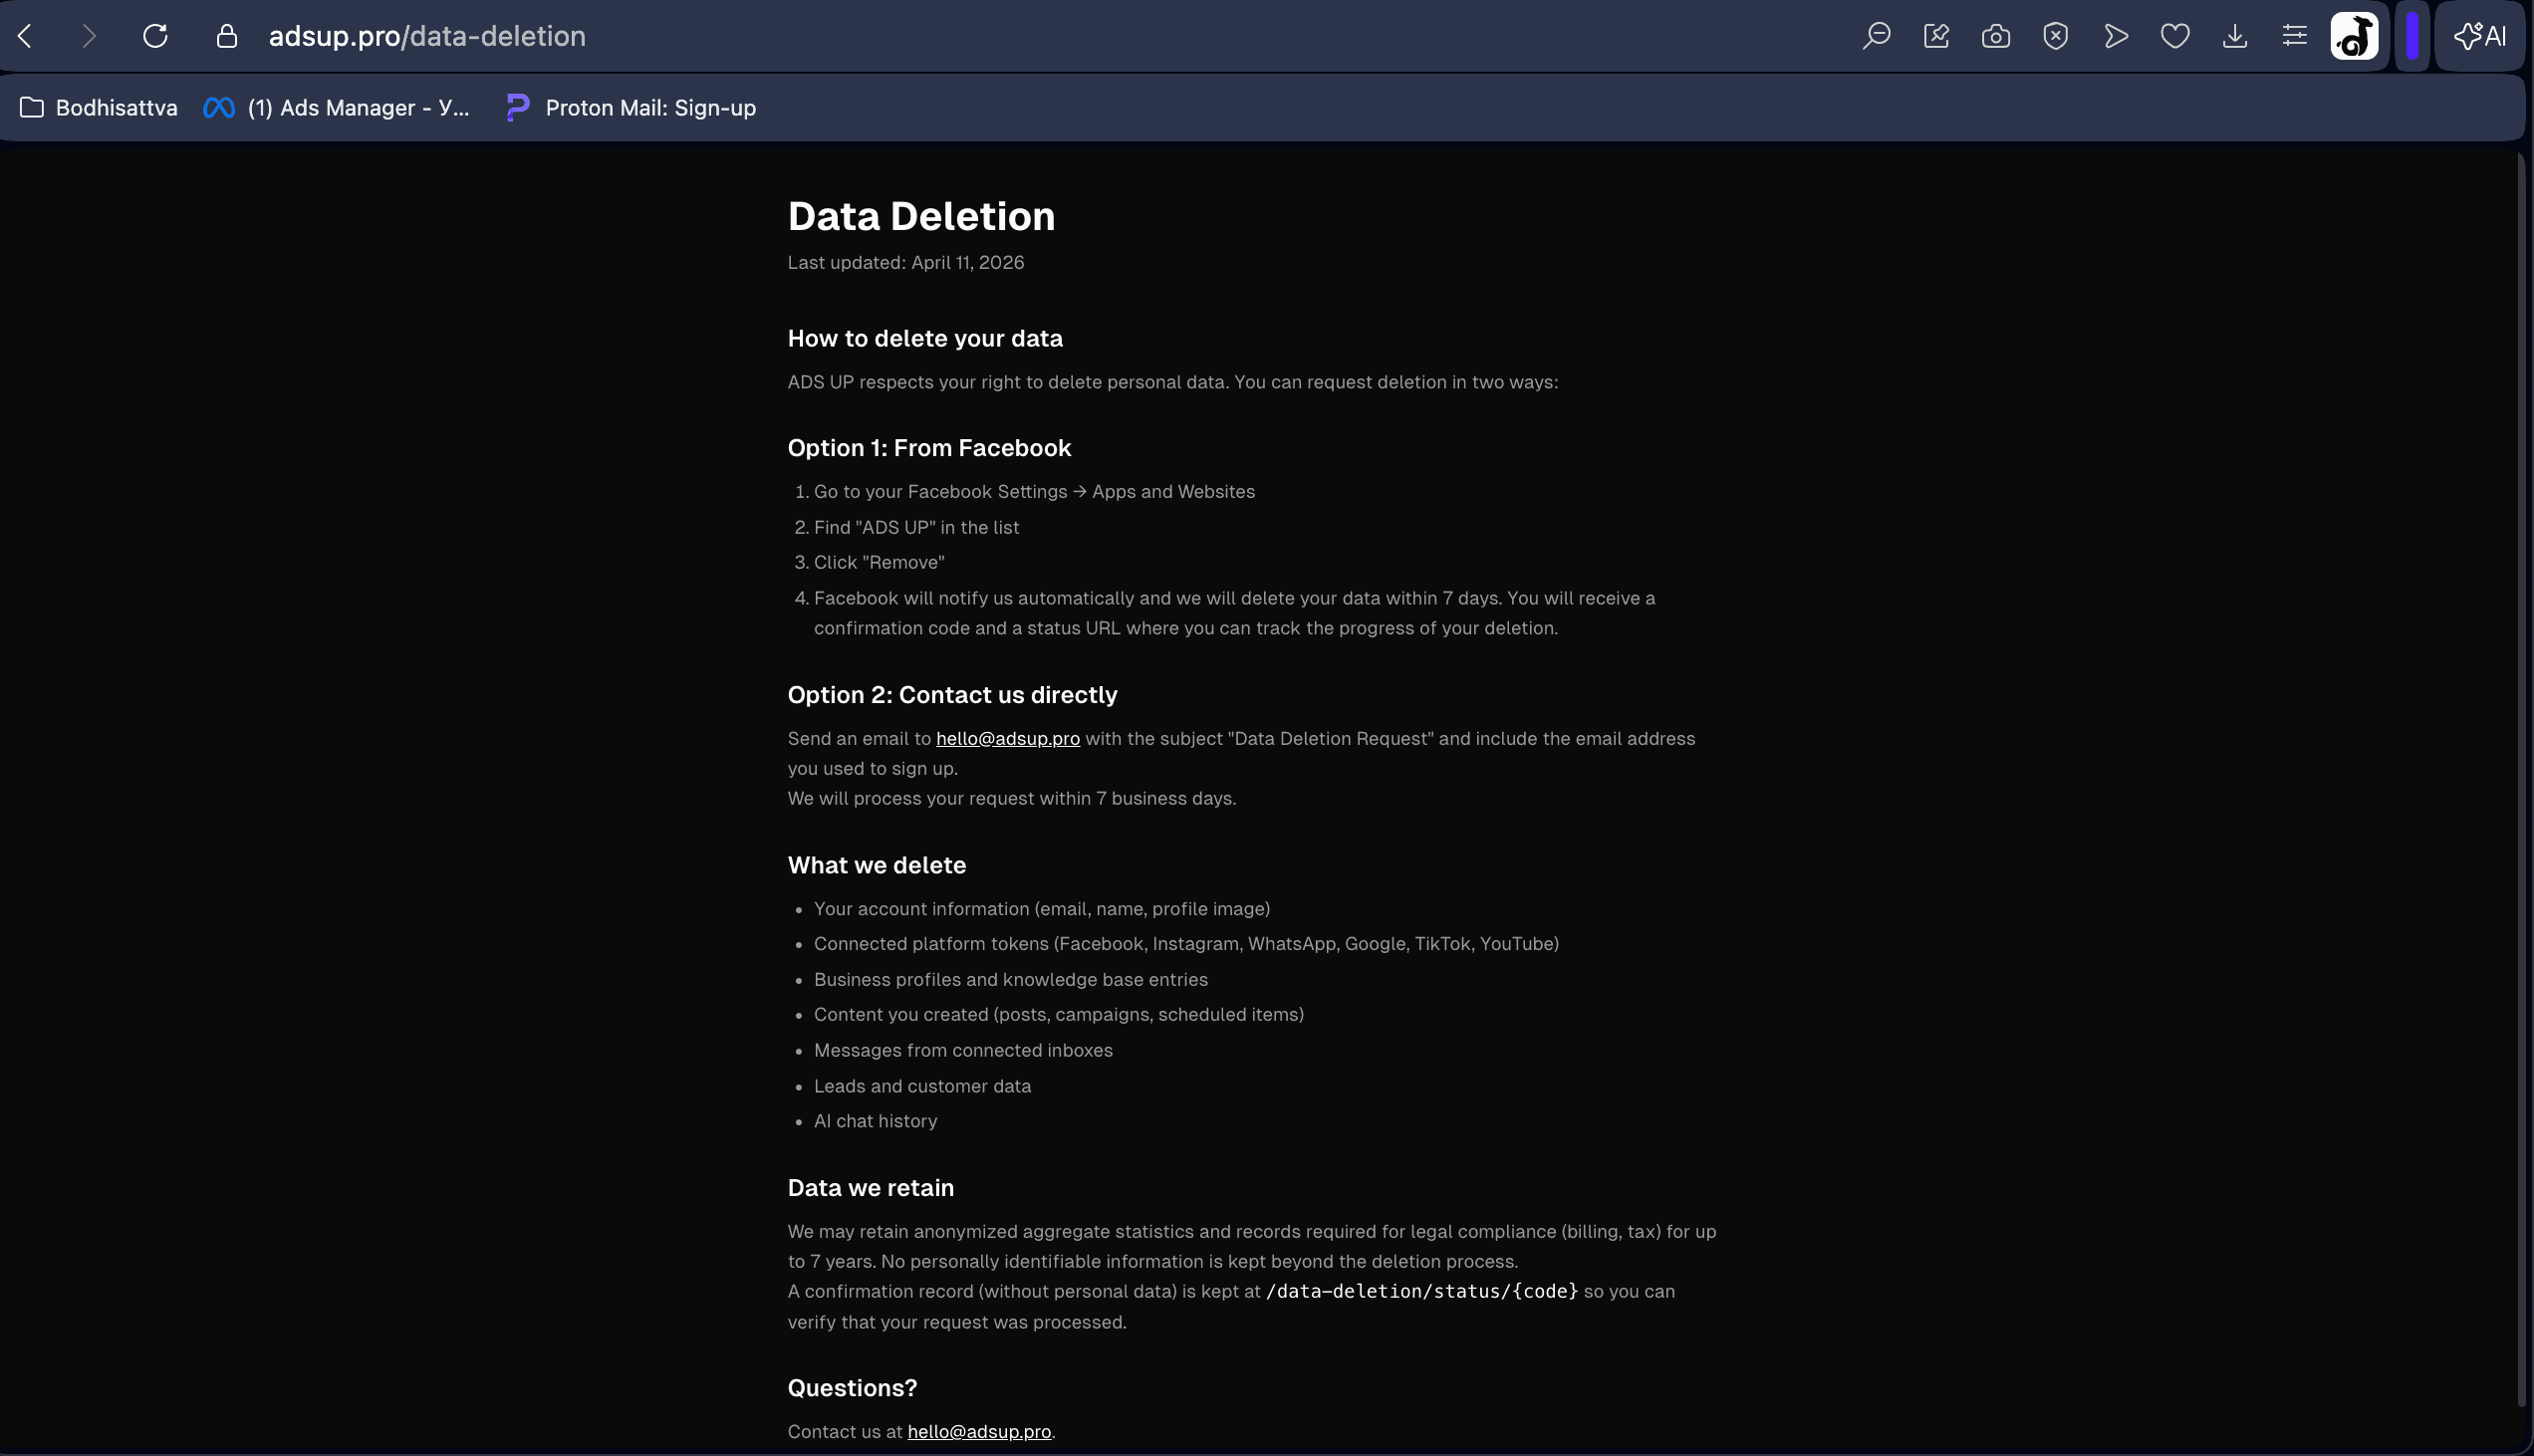The width and height of the screenshot is (2534, 1456).
Task: Click 'Messages from connected inboxes' bullet
Action: pyautogui.click(x=963, y=1050)
